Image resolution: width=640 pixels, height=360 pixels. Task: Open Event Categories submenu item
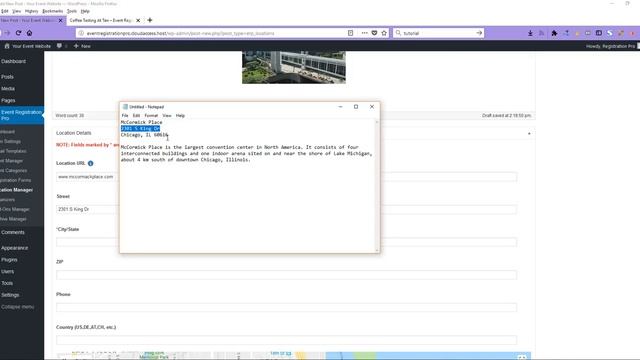coord(14,171)
